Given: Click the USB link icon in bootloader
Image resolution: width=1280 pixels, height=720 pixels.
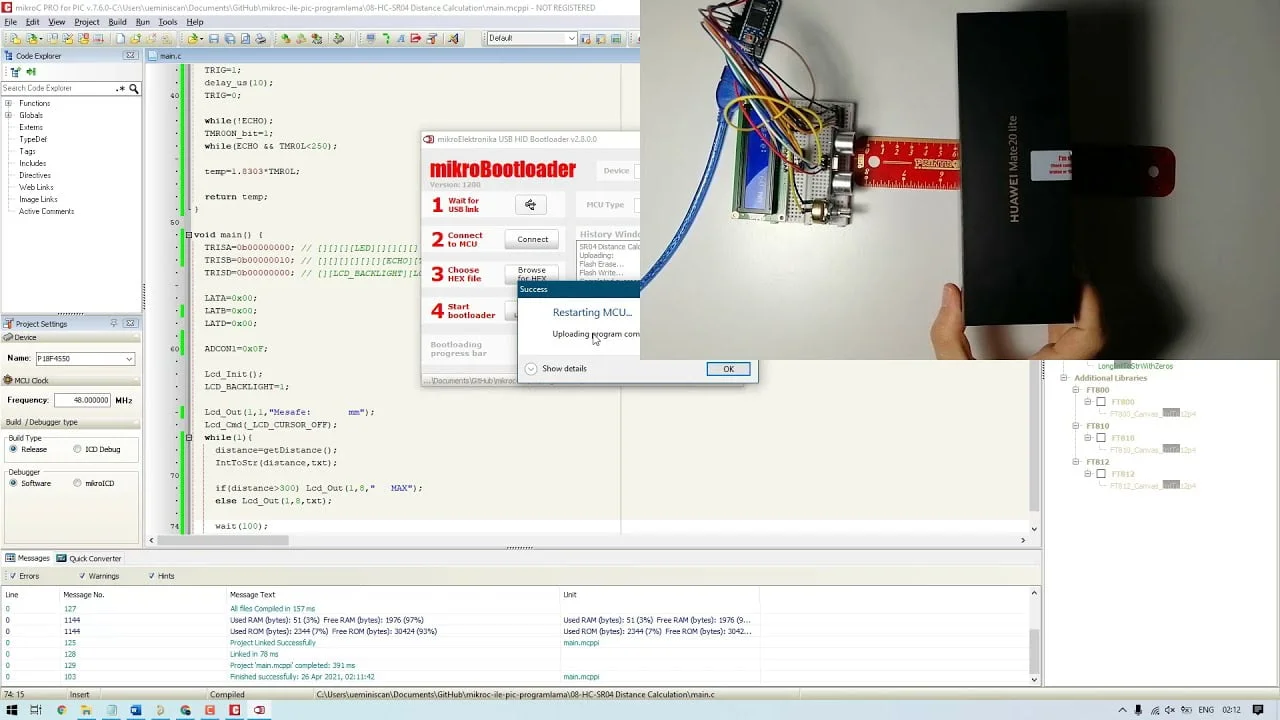Looking at the screenshot, I should pyautogui.click(x=530, y=205).
